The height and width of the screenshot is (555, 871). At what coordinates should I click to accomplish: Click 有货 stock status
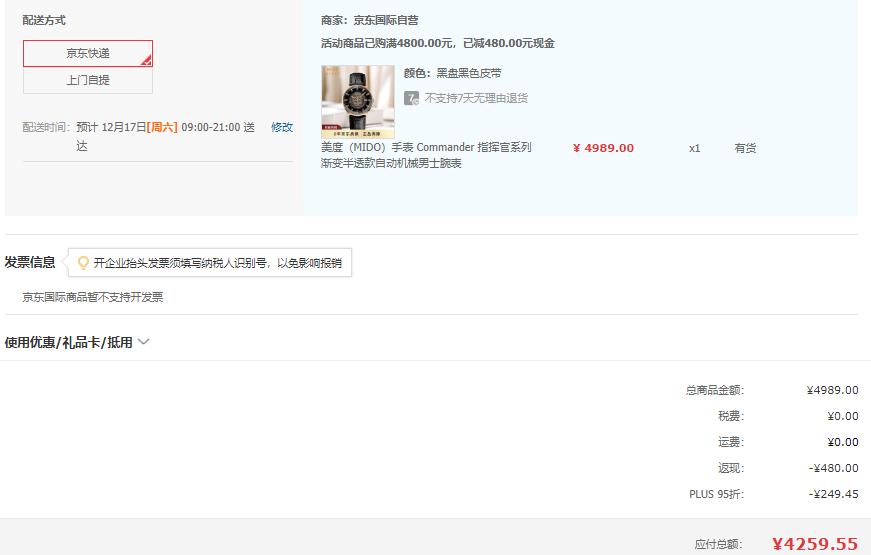pyautogui.click(x=745, y=148)
